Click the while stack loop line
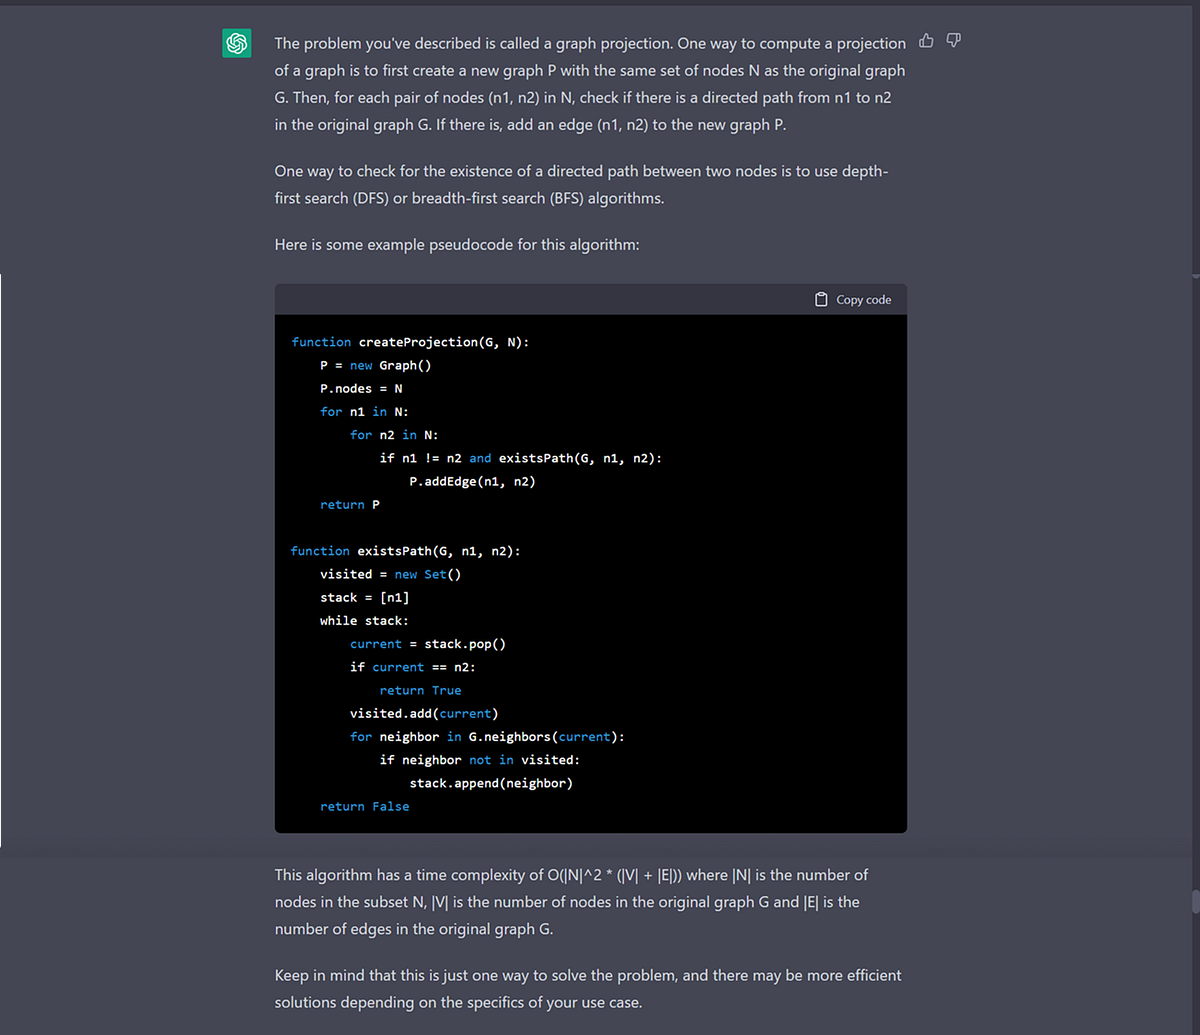 click(363, 620)
